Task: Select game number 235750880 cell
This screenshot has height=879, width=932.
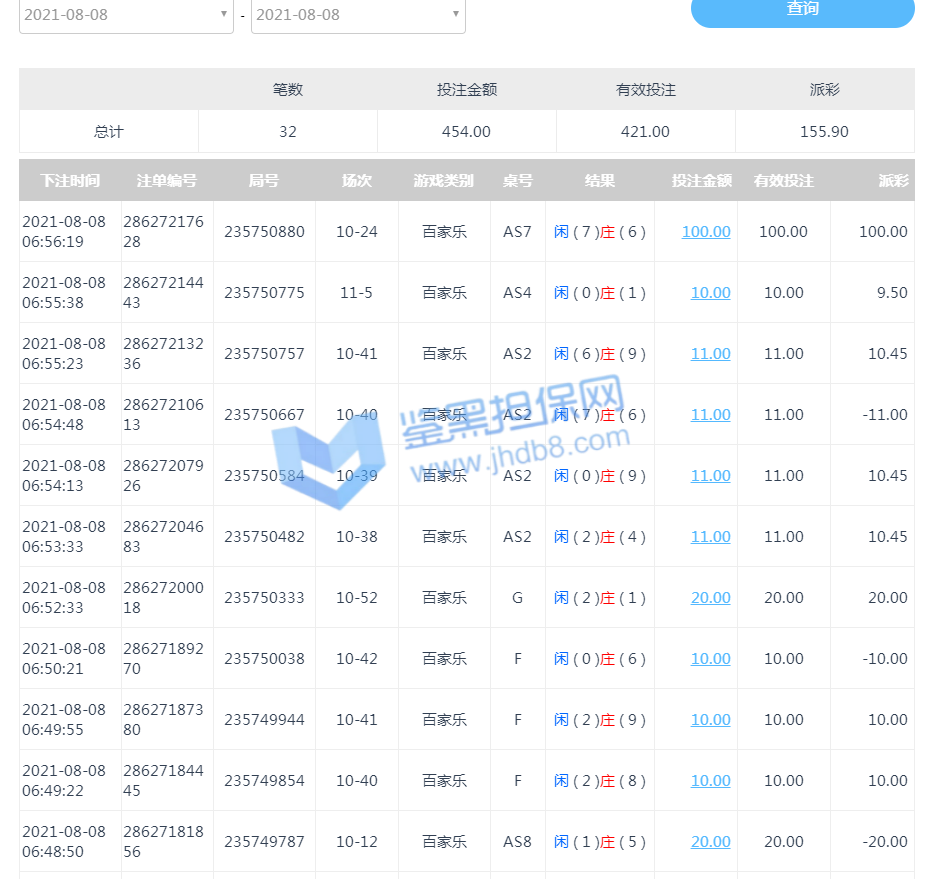Action: [264, 232]
